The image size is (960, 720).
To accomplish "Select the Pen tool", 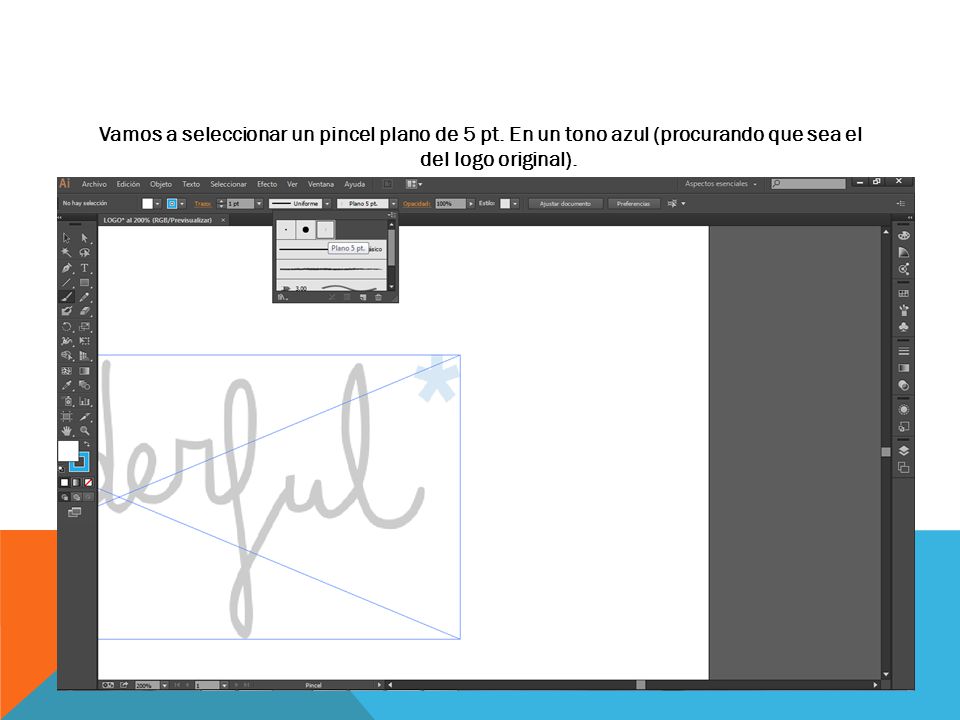I will tap(67, 268).
